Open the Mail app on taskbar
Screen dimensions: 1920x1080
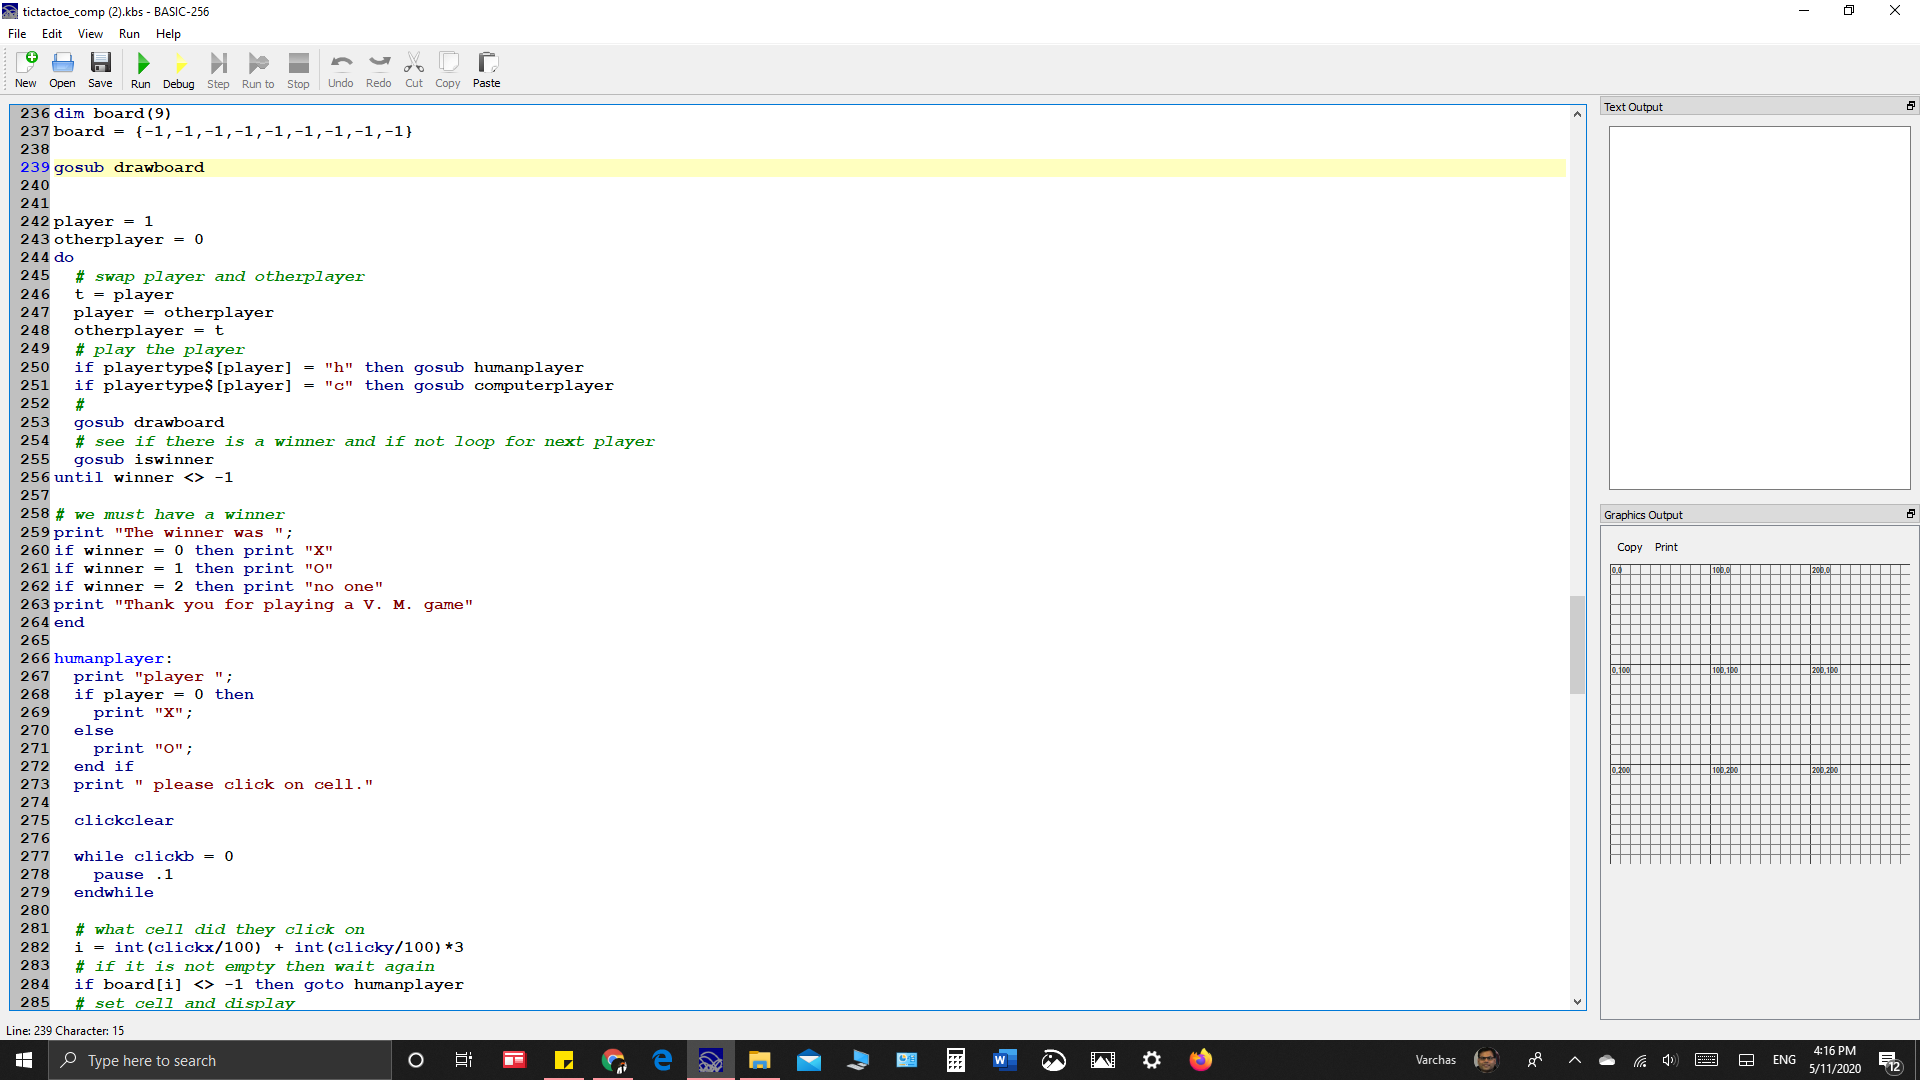point(809,1060)
